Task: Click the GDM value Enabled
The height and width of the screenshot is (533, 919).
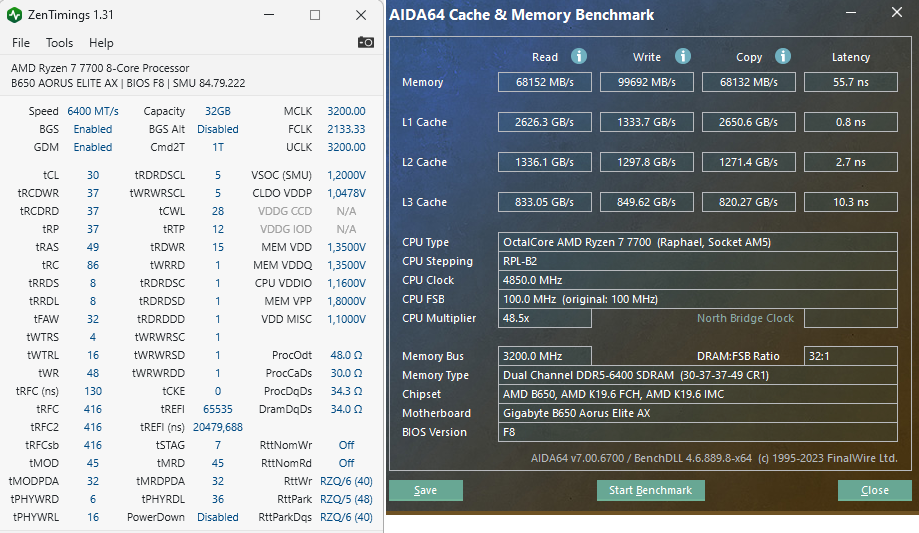Action: point(93,147)
